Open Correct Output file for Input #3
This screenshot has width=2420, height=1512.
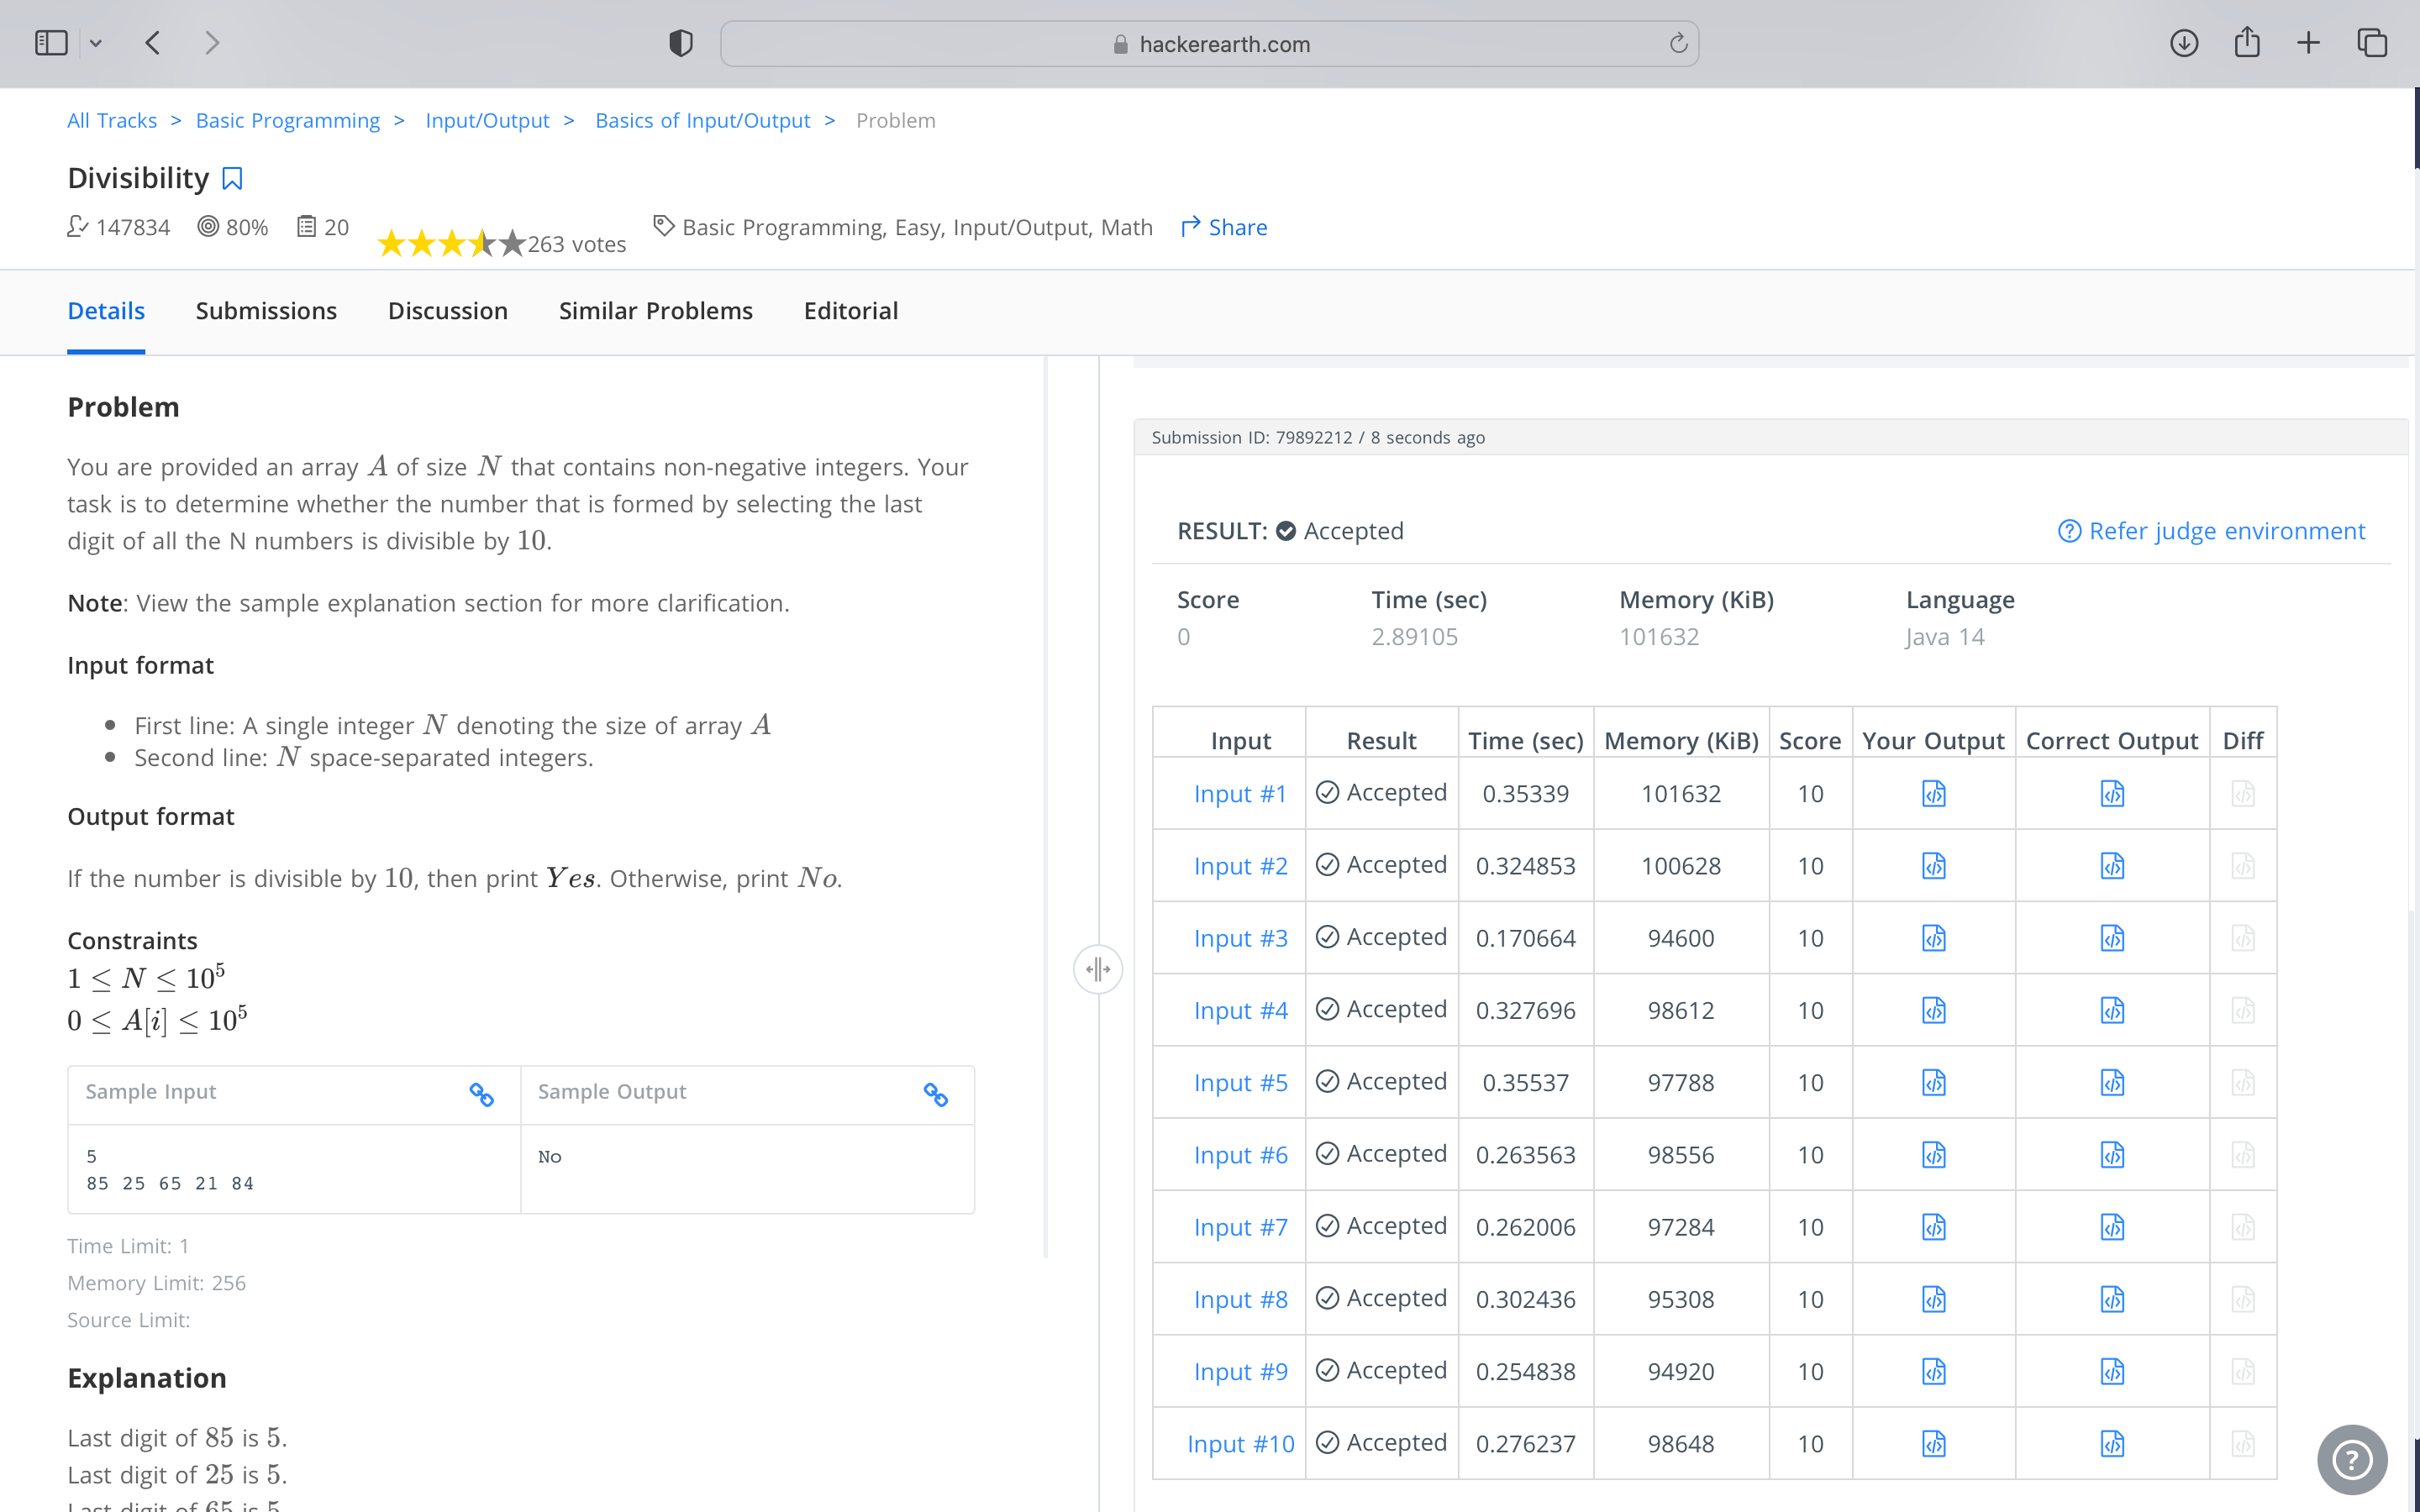tap(2111, 938)
